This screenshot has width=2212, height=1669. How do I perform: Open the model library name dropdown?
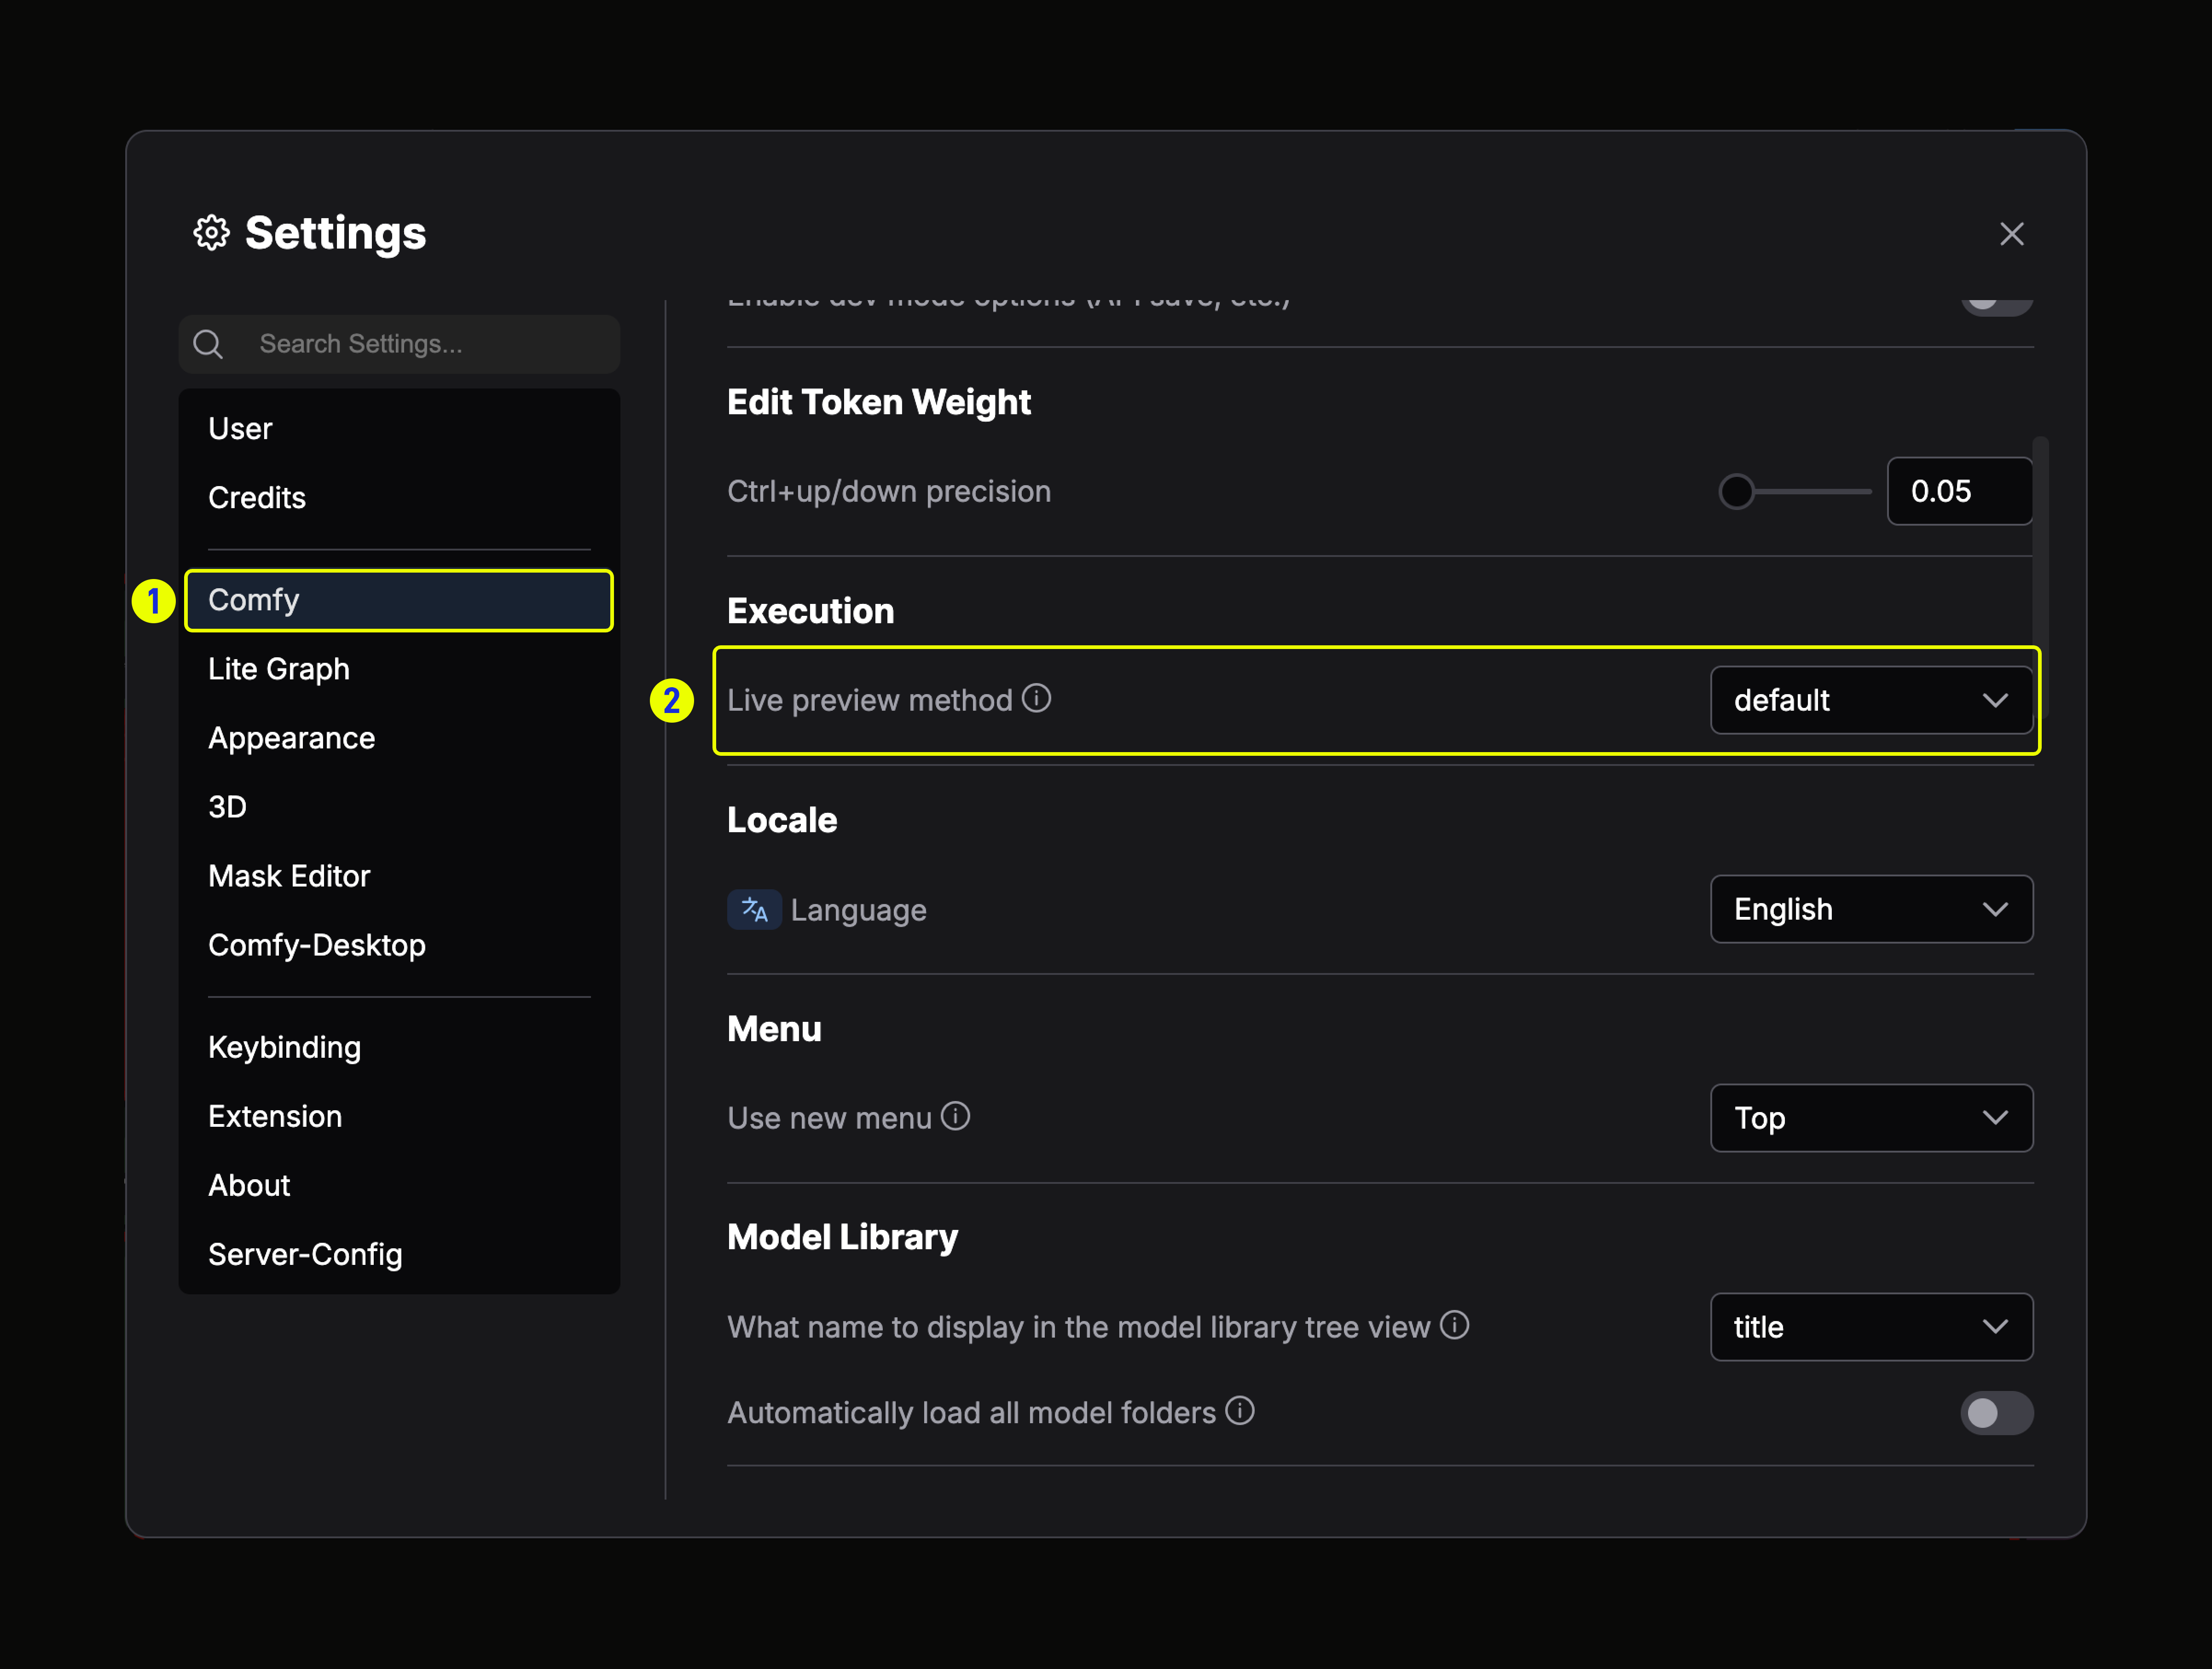1870,1327
